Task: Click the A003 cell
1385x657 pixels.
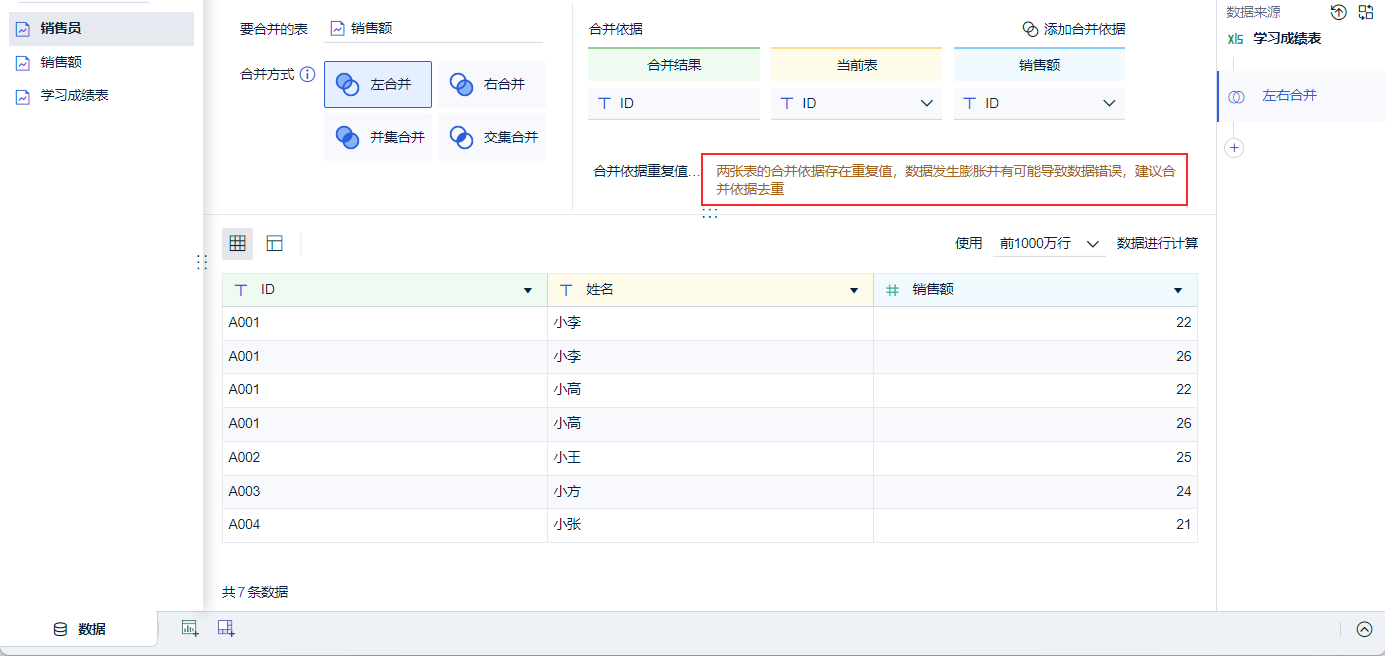Action: 385,491
